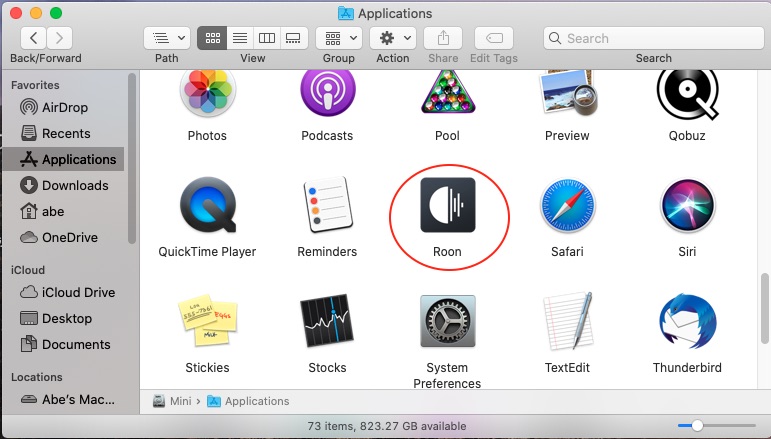Open the Reminders app icon
The height and width of the screenshot is (439, 771).
pyautogui.click(x=327, y=205)
